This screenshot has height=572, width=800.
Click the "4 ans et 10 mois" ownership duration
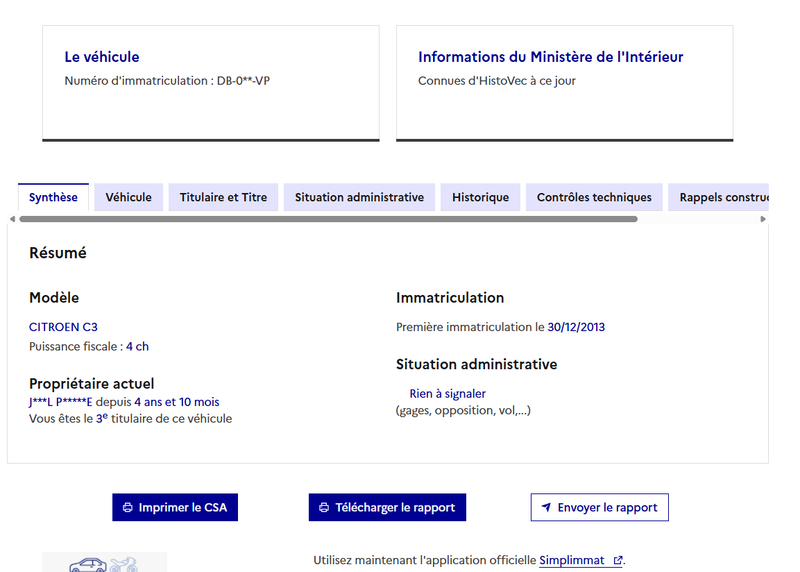(x=177, y=402)
